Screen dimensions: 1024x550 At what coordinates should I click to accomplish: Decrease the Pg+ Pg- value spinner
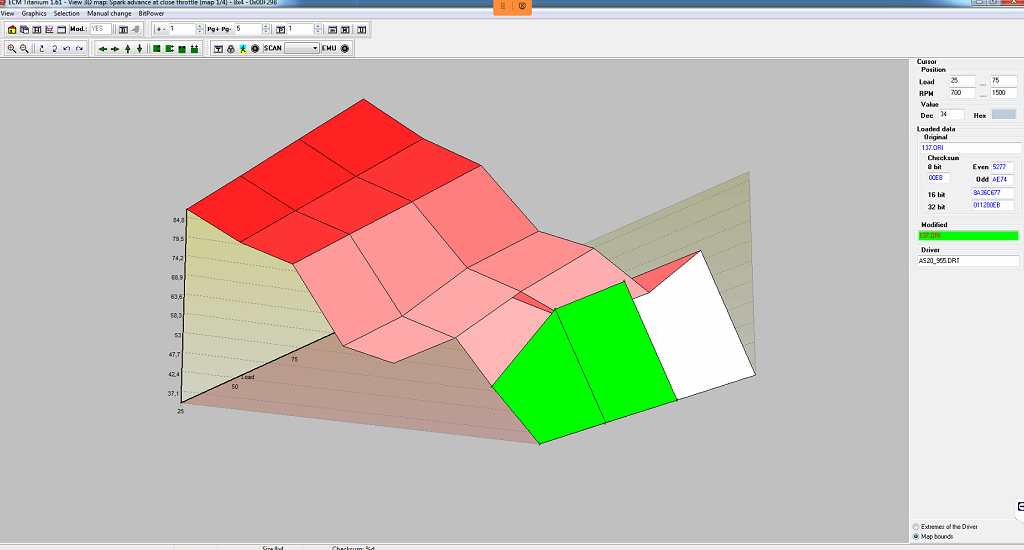tap(266, 31)
